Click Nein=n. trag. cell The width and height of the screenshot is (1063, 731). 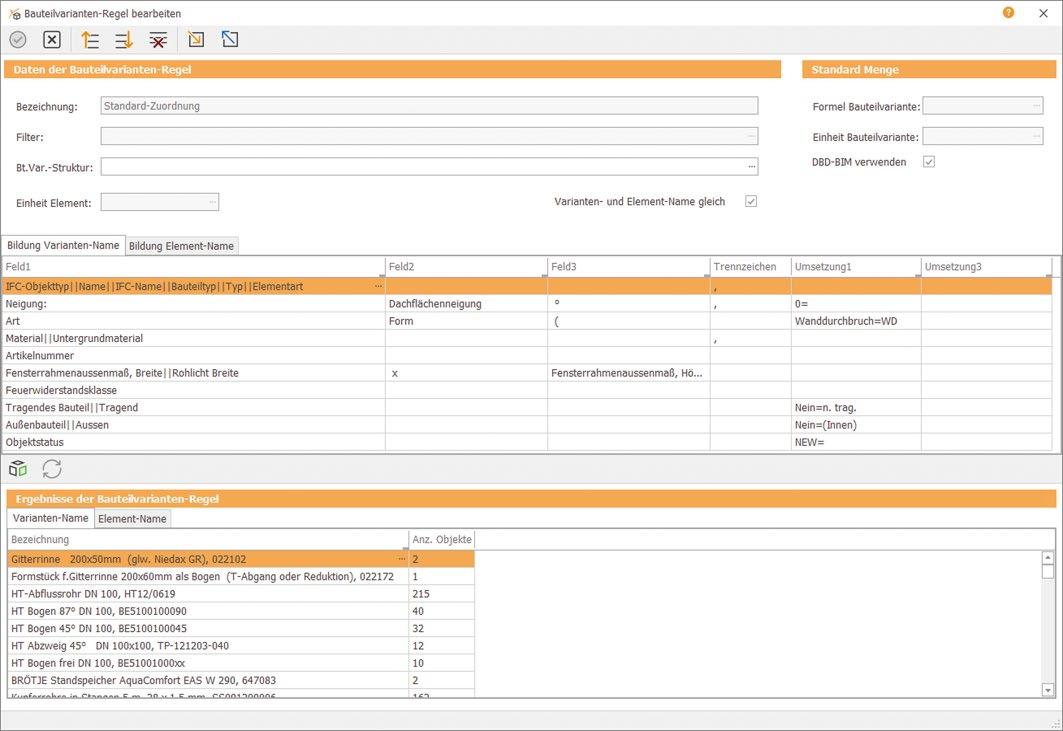(x=856, y=408)
